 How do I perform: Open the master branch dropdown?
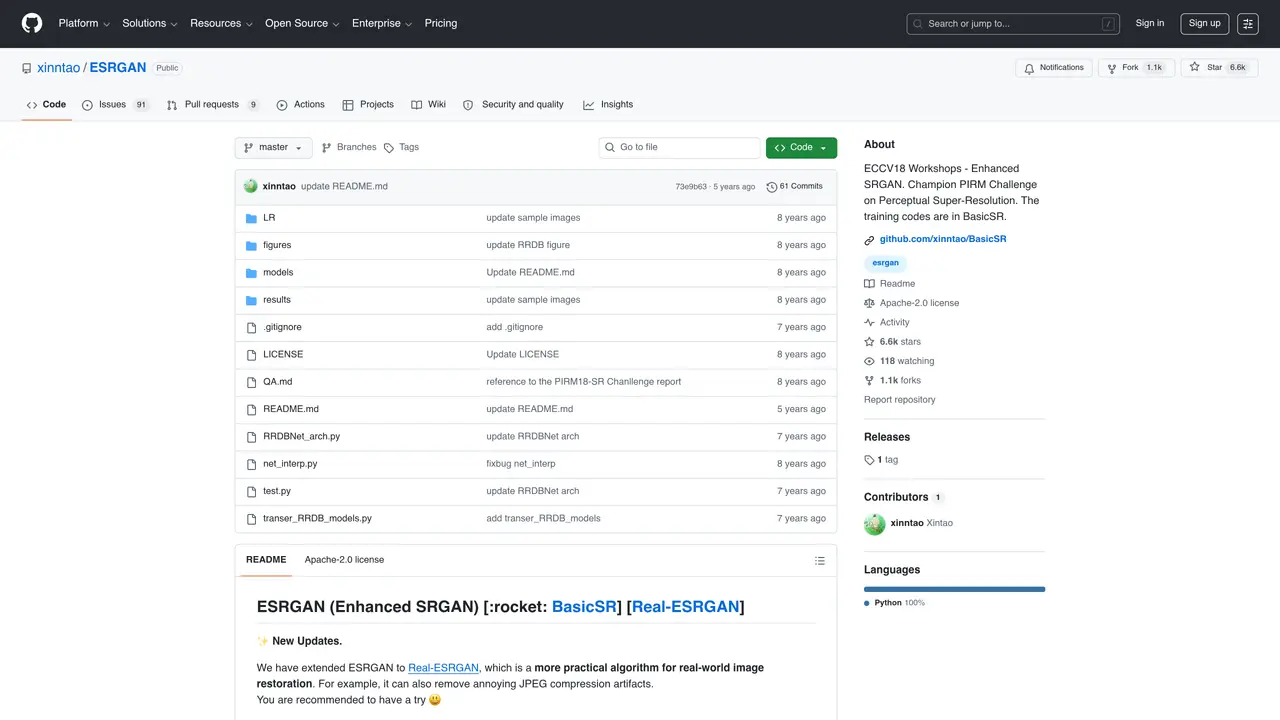(273, 148)
